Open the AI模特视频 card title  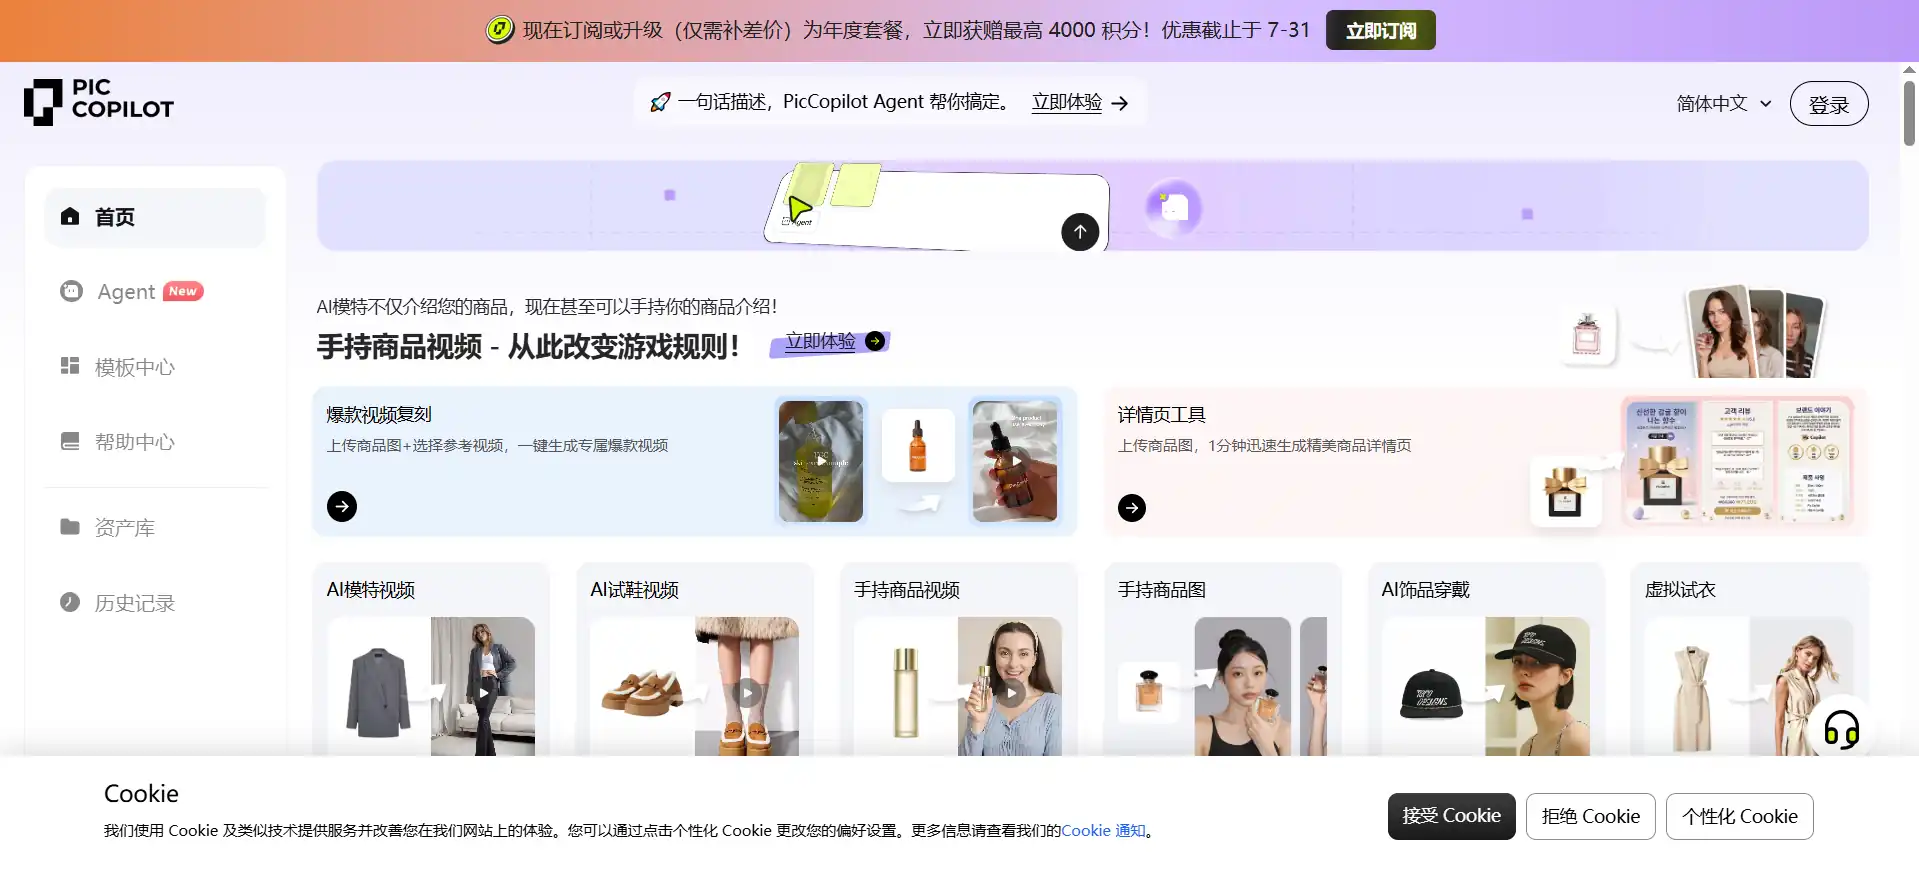tap(371, 590)
